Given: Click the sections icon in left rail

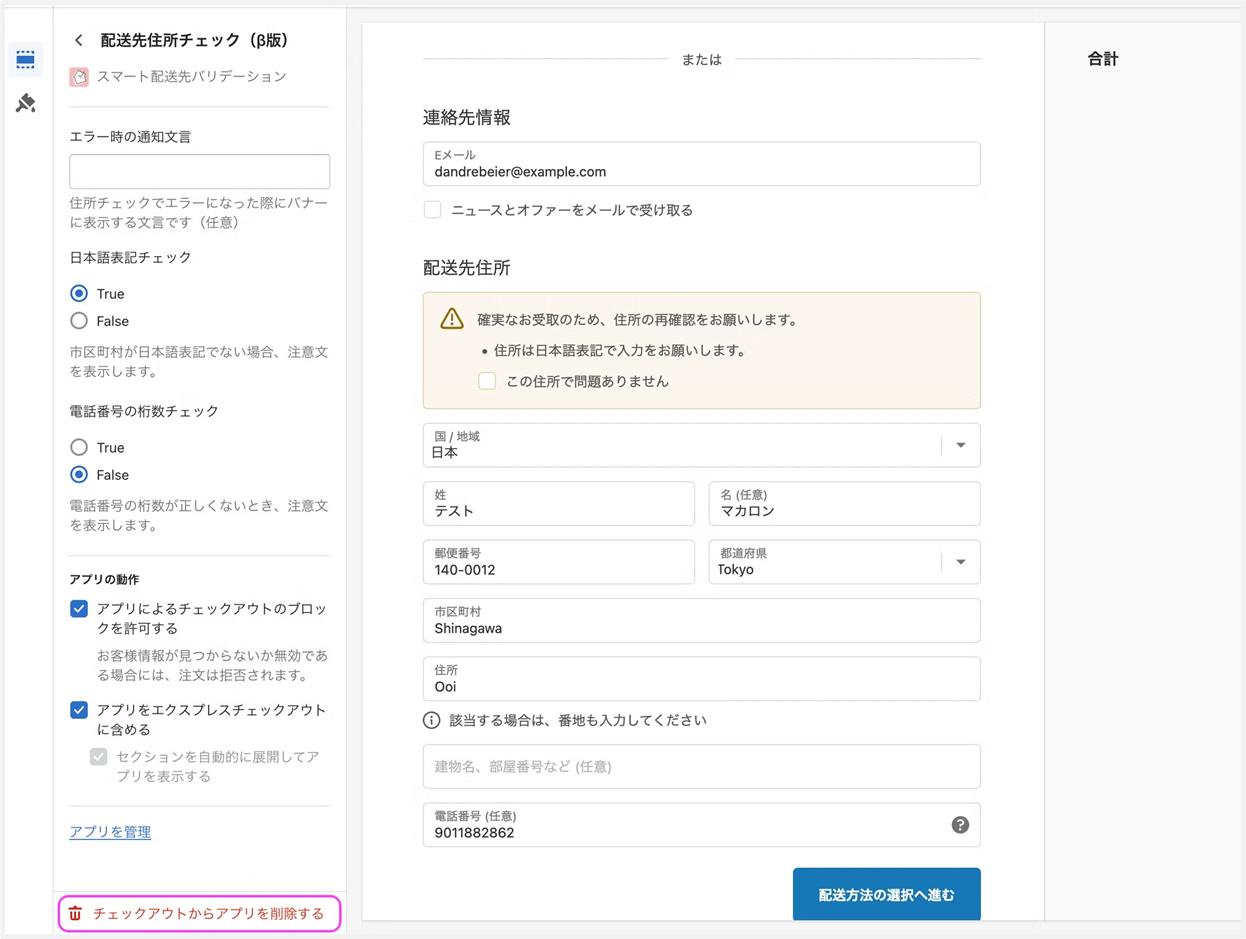Looking at the screenshot, I should click(x=26, y=60).
